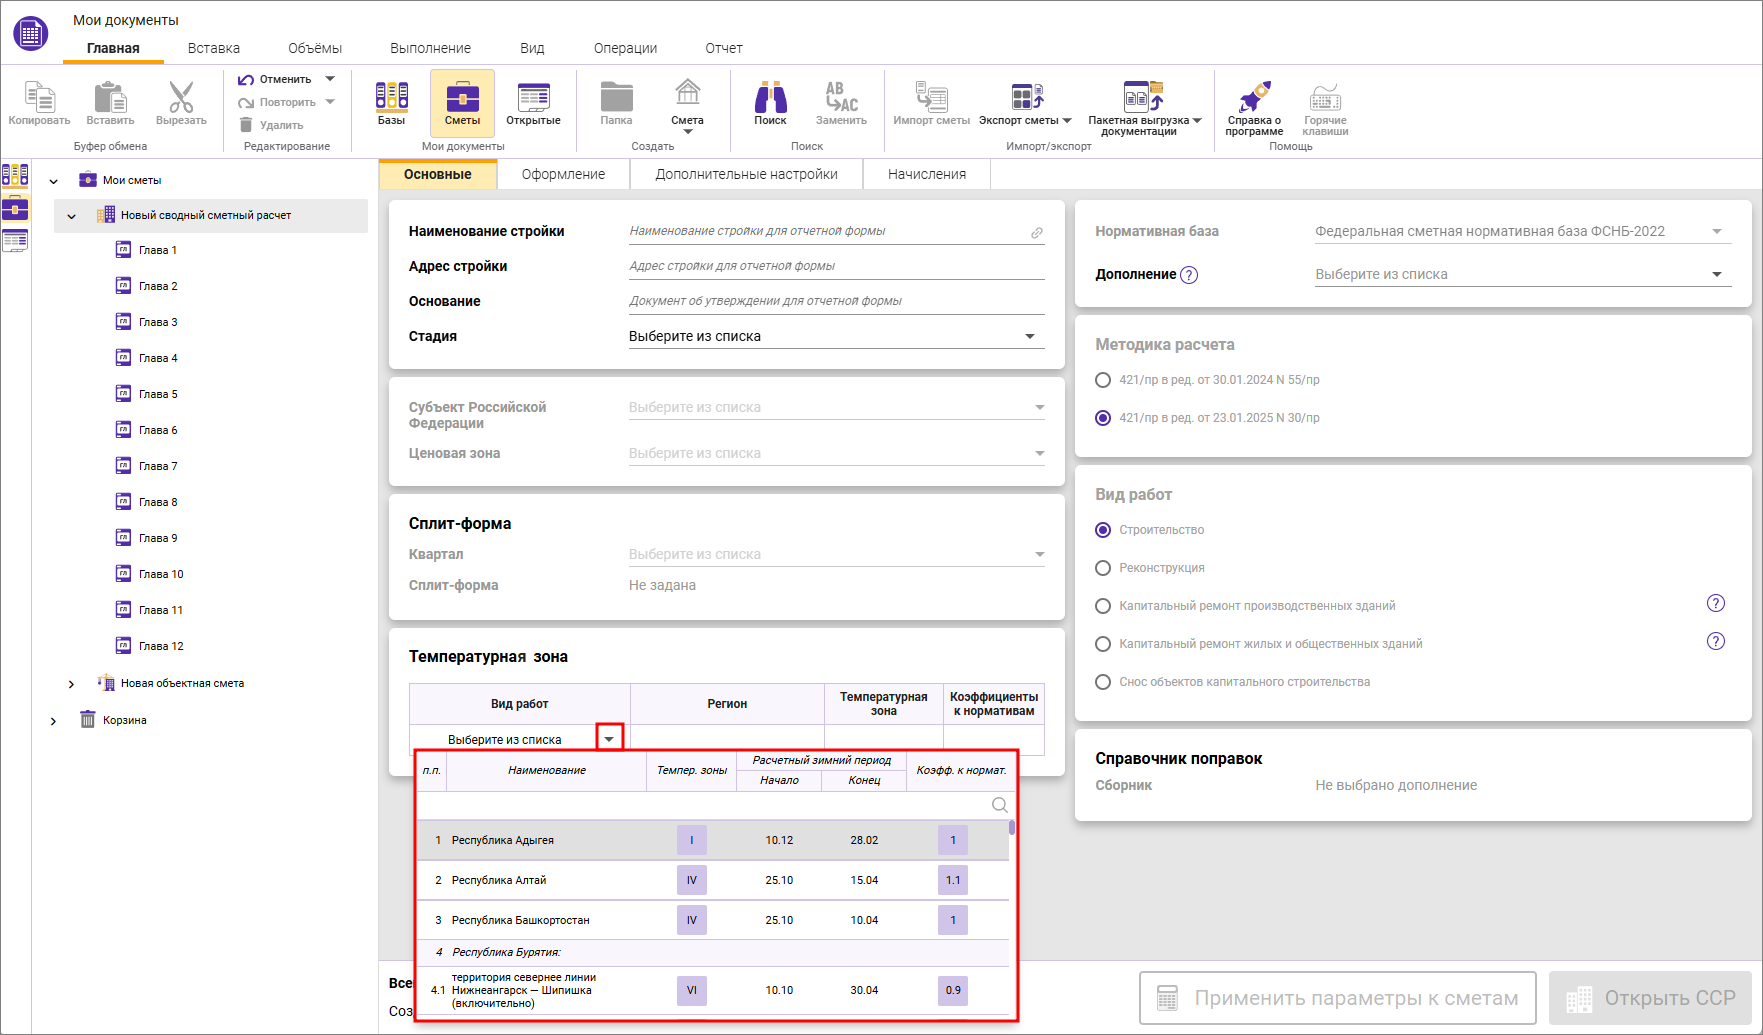This screenshot has width=1763, height=1035.
Task: Choose Снос объектов капитального строительства option
Action: point(1103,682)
